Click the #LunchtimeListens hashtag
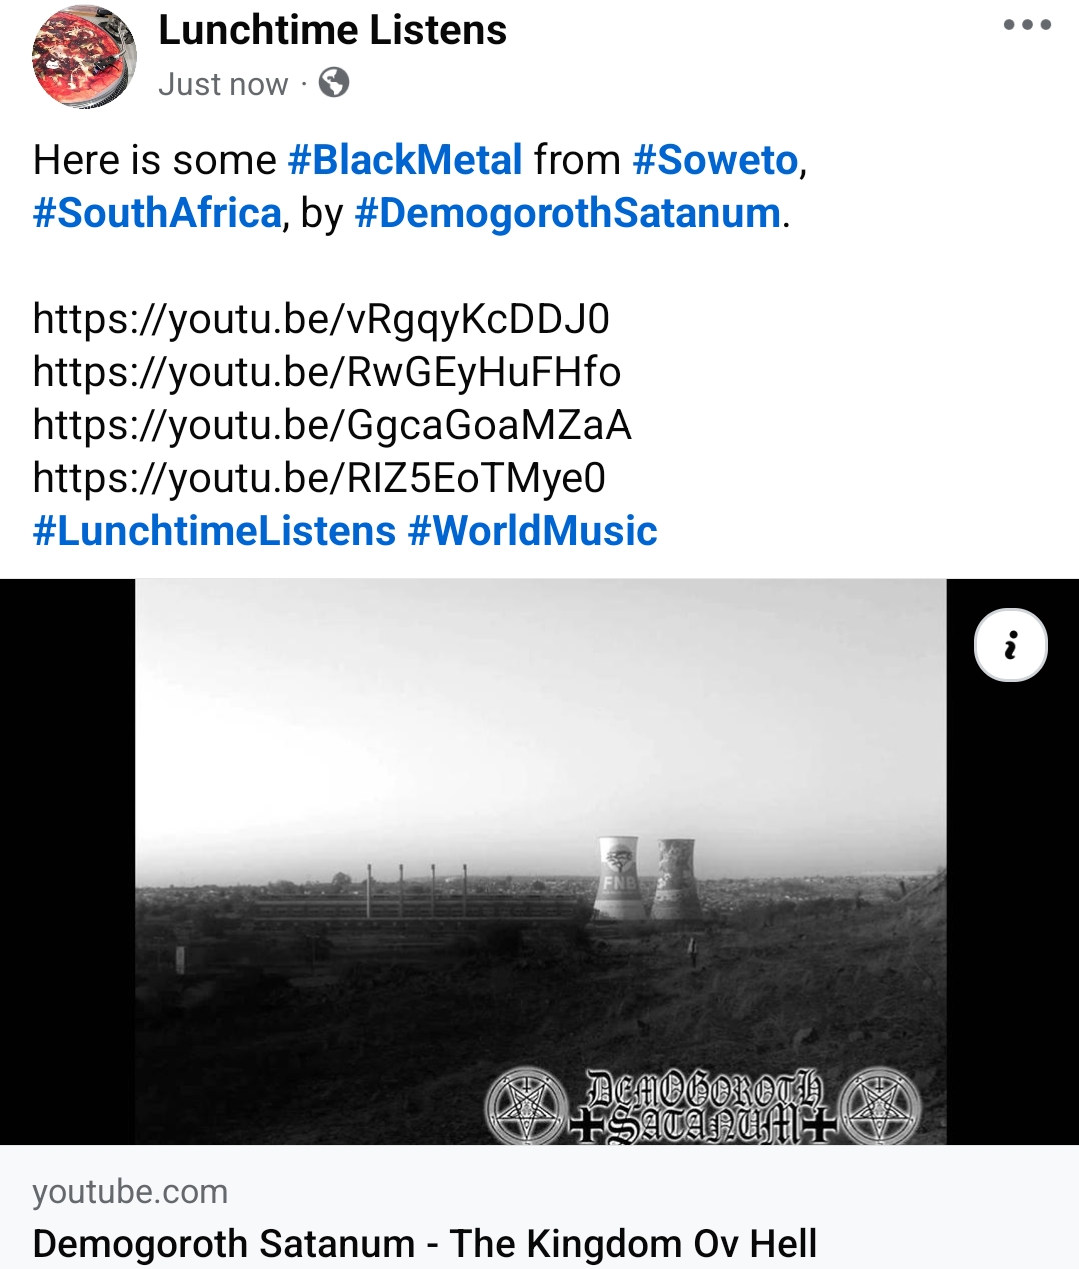Image resolution: width=1079 pixels, height=1269 pixels. click(214, 531)
